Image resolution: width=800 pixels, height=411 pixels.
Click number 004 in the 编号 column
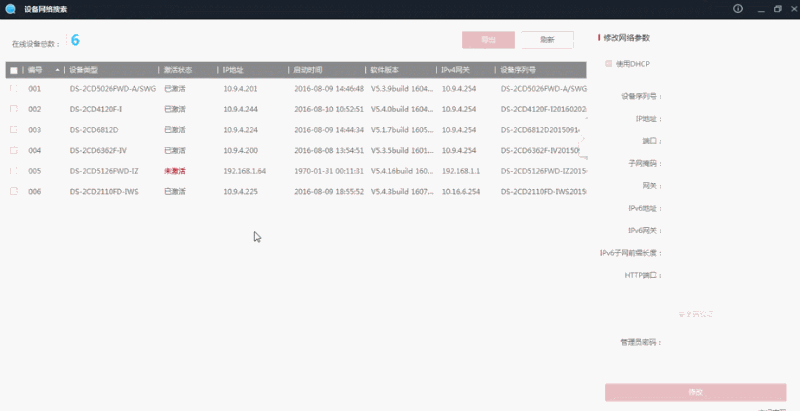pos(35,150)
